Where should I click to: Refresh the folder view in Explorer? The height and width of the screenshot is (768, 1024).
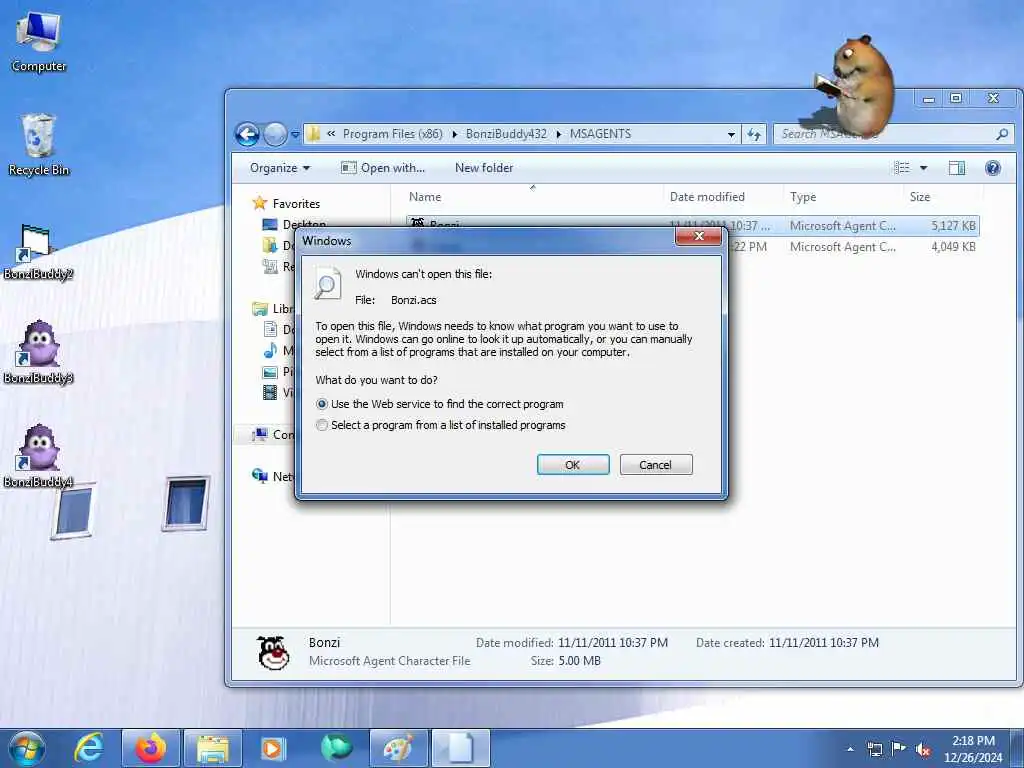[x=754, y=135]
